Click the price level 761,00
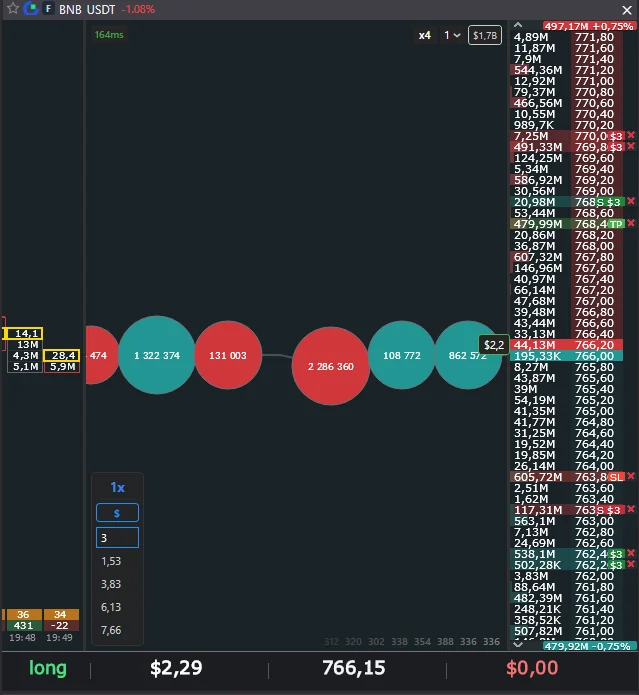Viewport: 639px width, 695px height. click(x=595, y=631)
